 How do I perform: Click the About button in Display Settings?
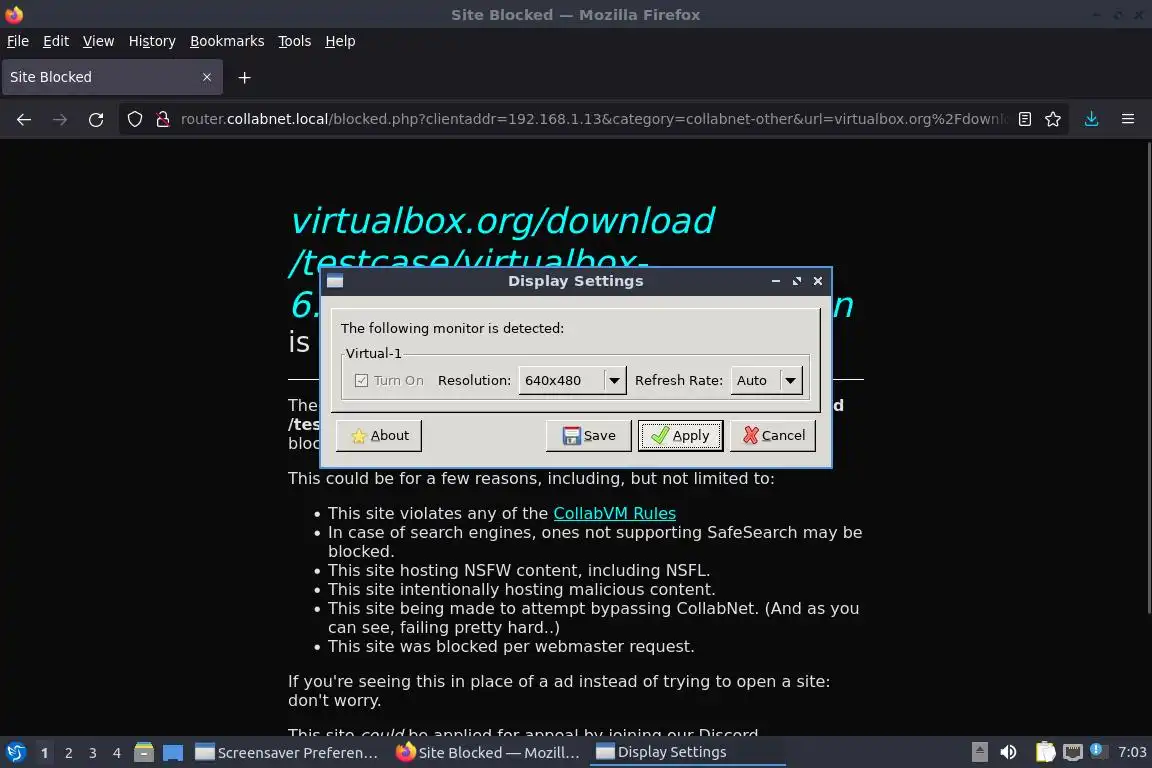point(378,436)
